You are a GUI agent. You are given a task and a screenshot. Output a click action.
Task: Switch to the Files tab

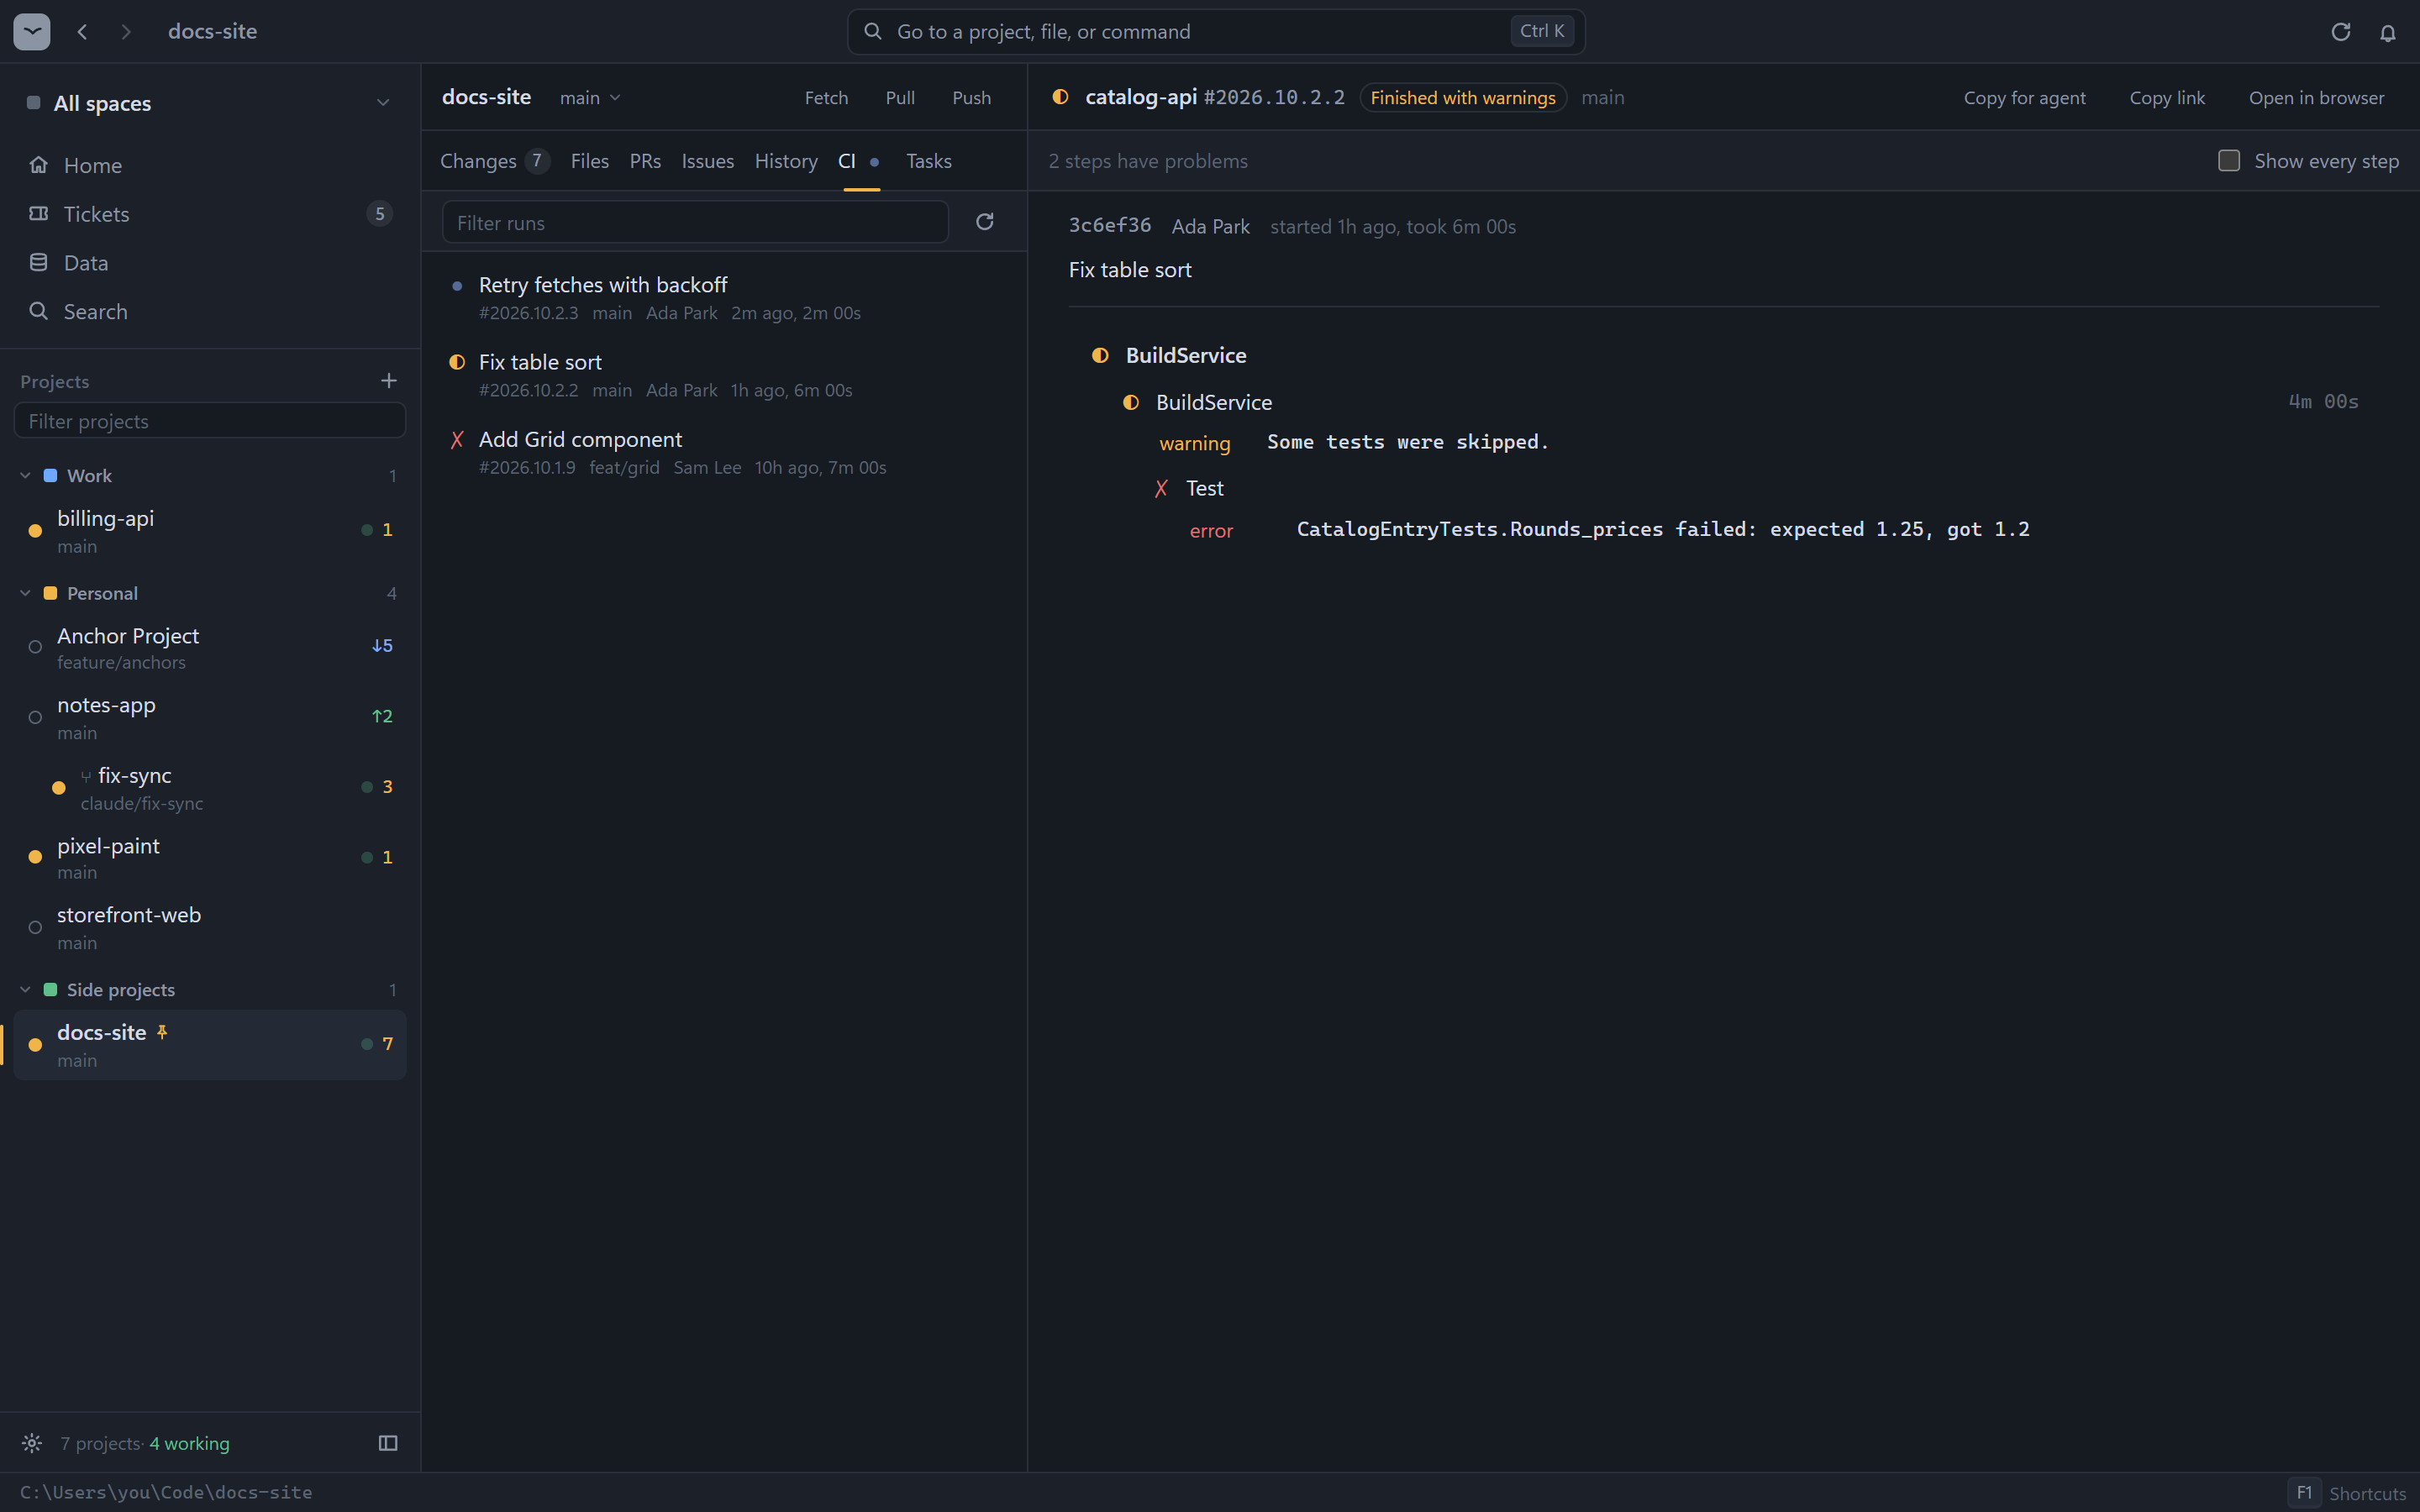pyautogui.click(x=589, y=161)
